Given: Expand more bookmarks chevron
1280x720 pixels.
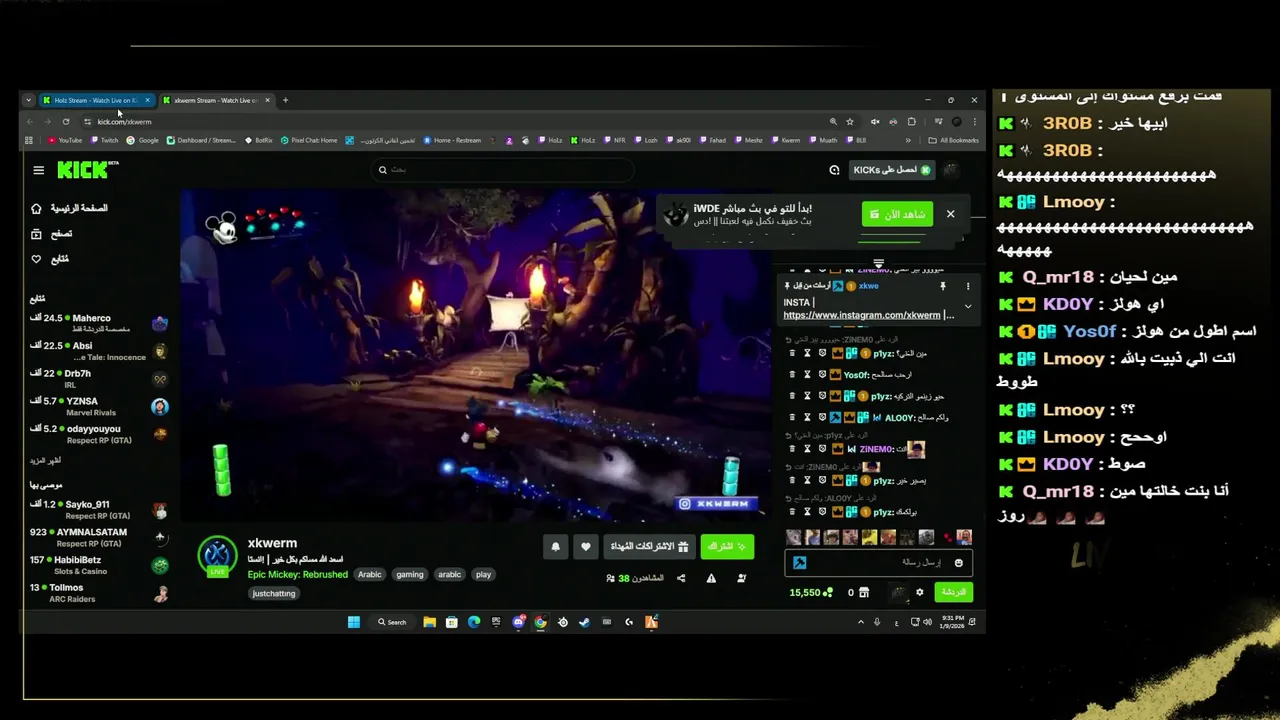Looking at the screenshot, I should click(x=908, y=141).
